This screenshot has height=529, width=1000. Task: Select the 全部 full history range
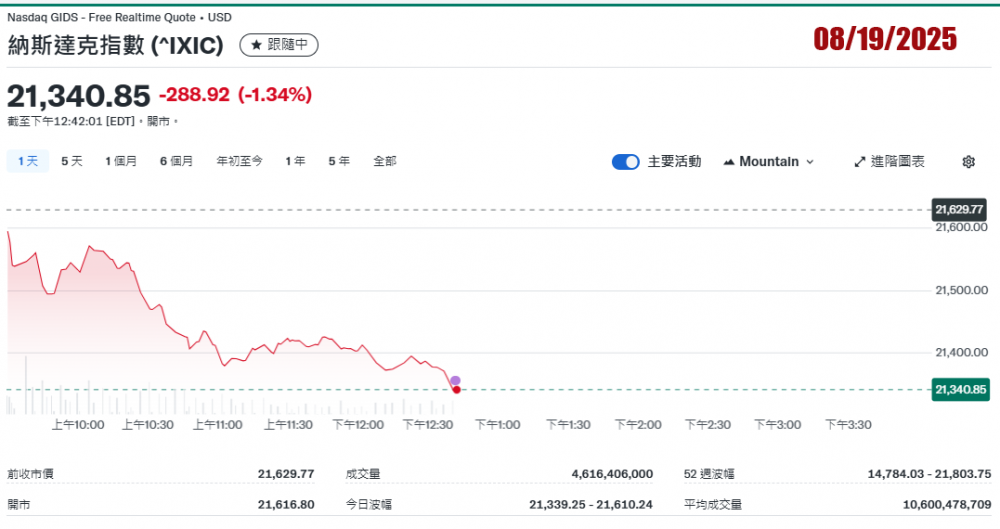[385, 161]
